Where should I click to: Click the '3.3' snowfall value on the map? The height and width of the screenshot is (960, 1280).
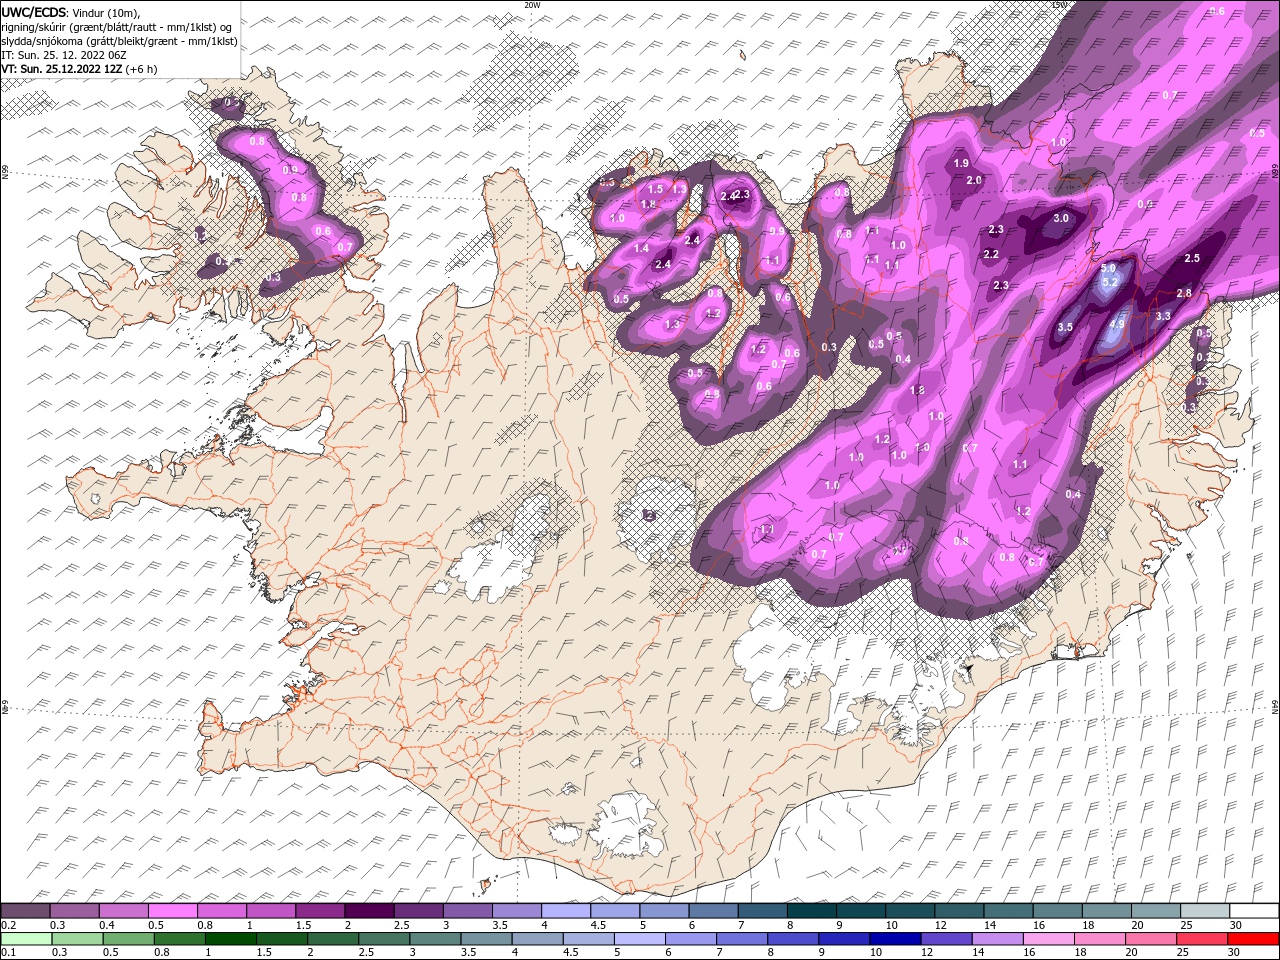point(1163,316)
